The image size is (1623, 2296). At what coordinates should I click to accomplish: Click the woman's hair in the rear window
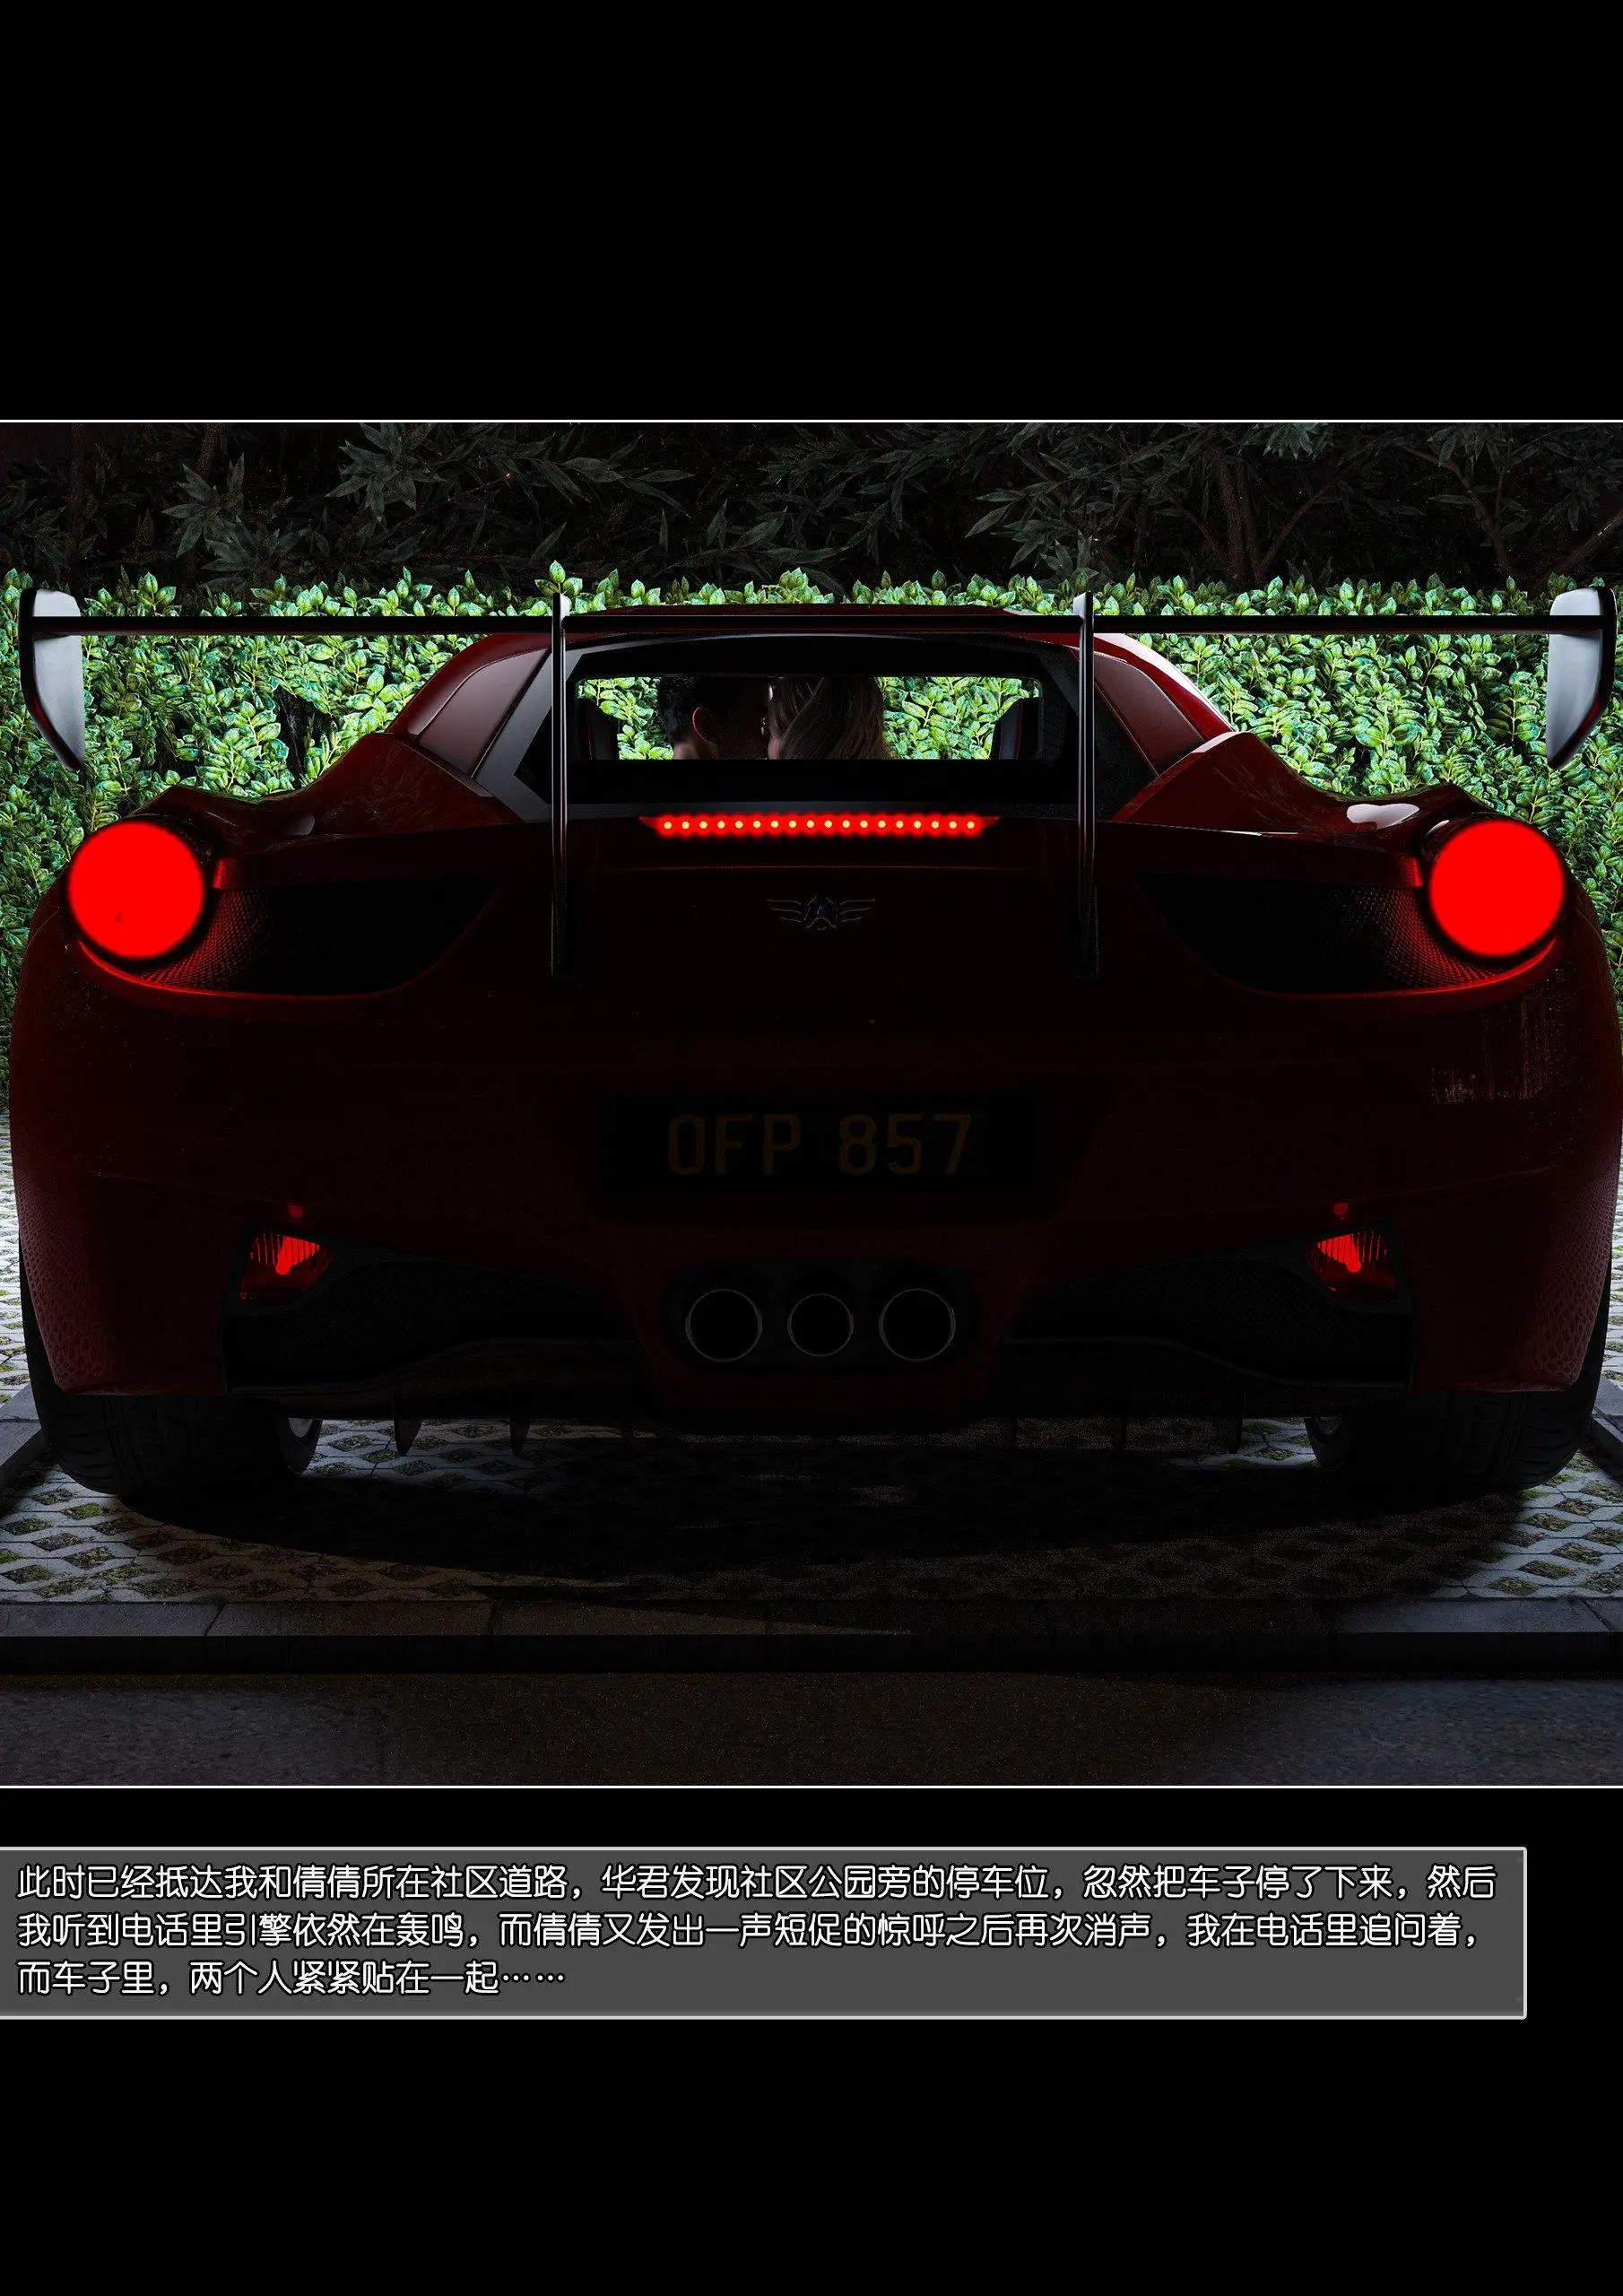coord(835,718)
